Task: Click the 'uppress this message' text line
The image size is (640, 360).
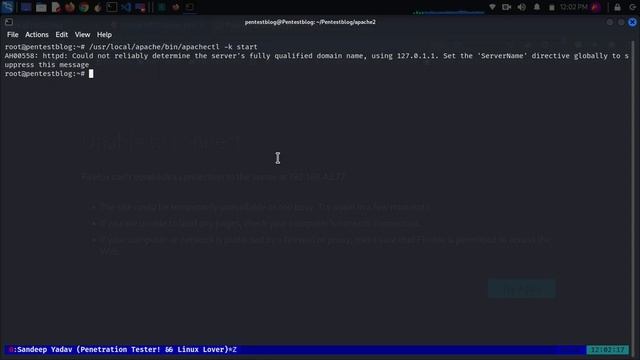Action: [x=47, y=65]
